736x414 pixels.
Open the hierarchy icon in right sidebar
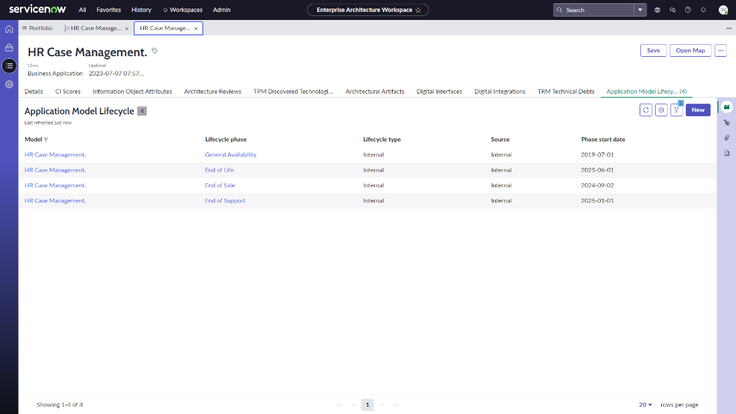pos(727,123)
